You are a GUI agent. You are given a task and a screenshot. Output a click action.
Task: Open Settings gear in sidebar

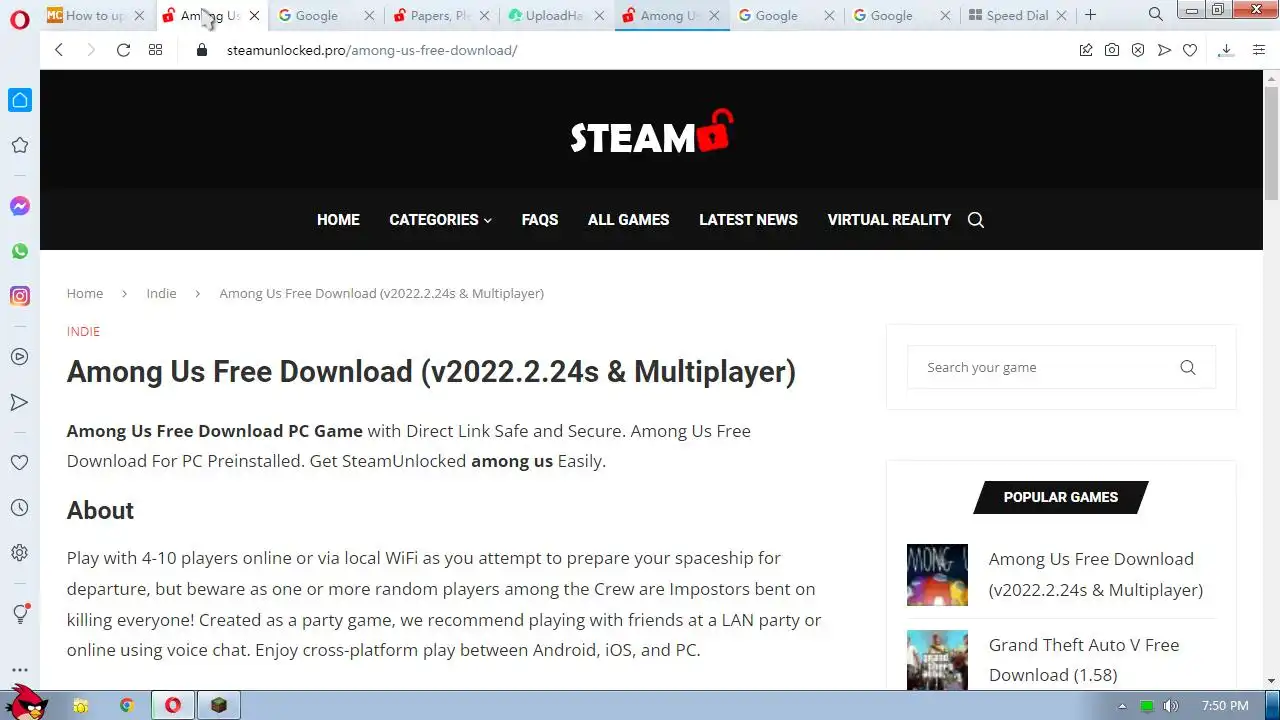click(x=20, y=553)
